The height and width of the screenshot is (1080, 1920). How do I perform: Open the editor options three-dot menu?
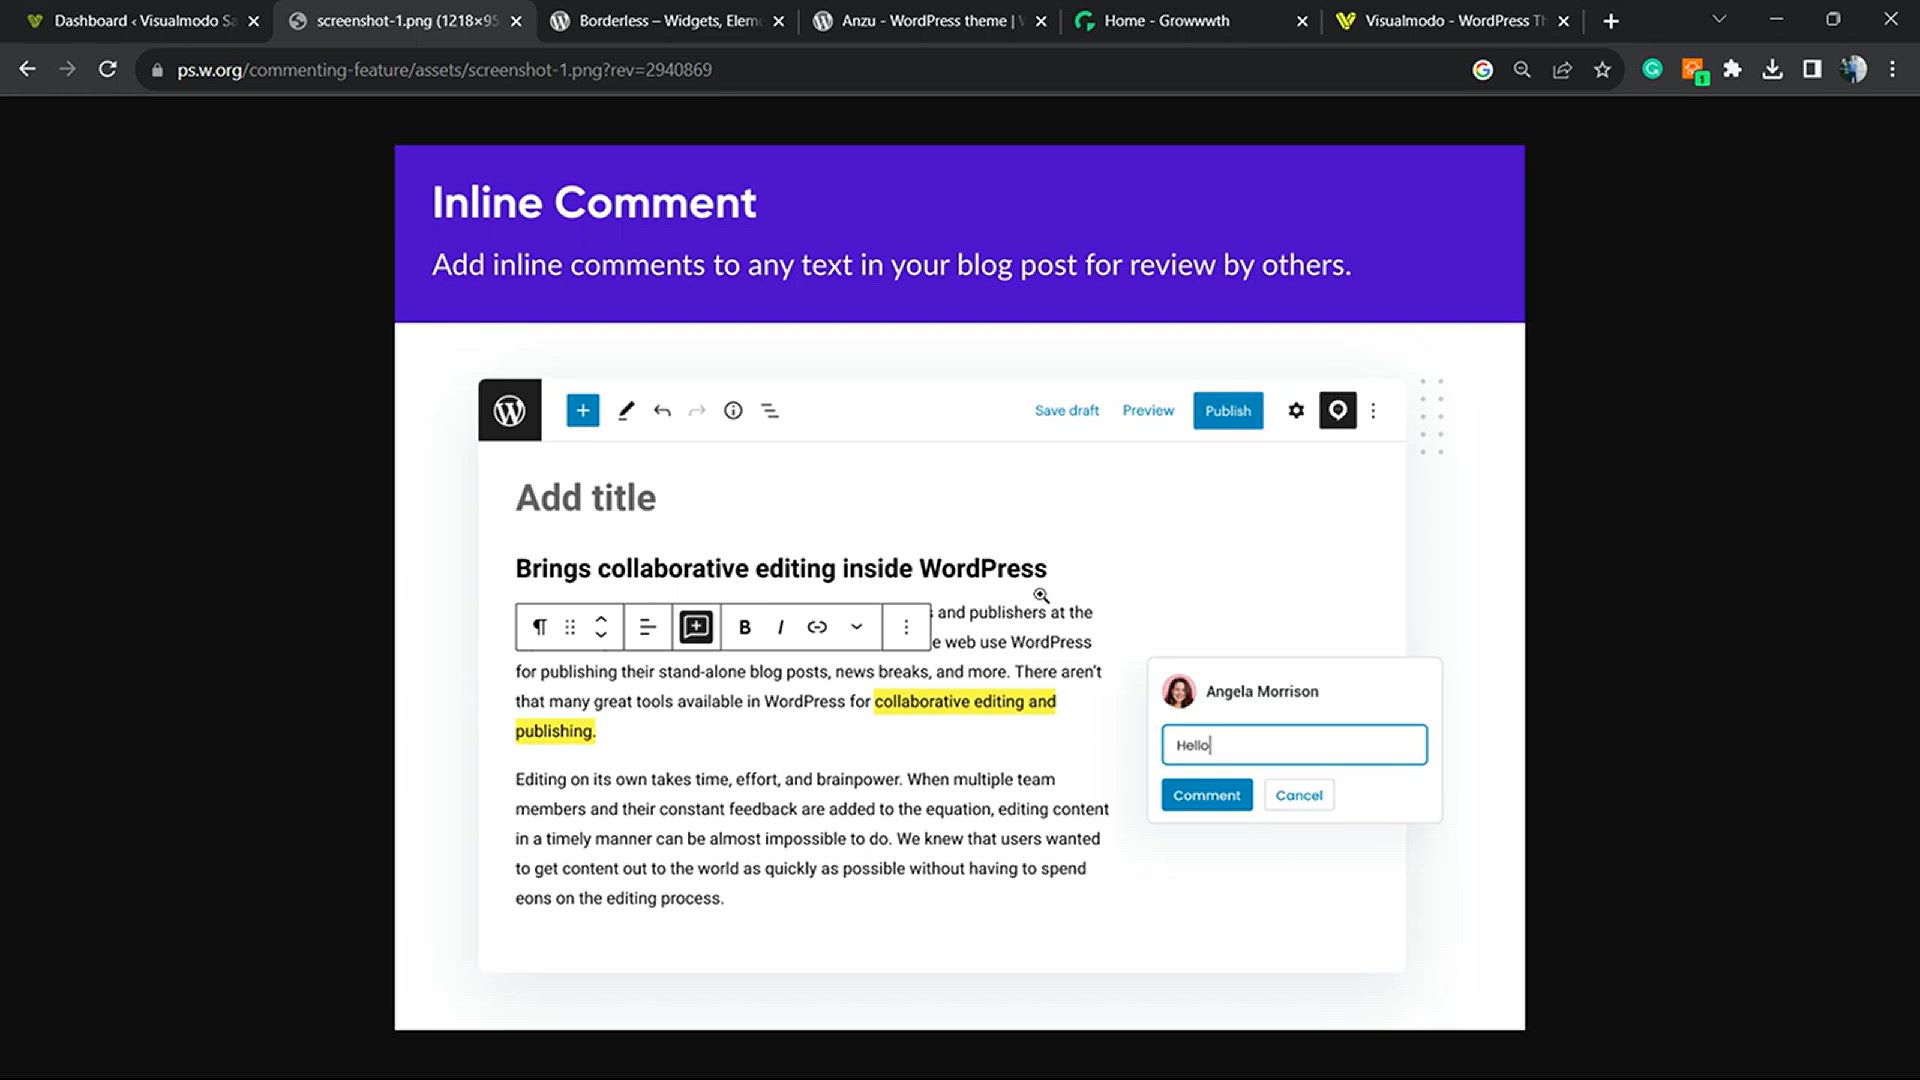1373,410
